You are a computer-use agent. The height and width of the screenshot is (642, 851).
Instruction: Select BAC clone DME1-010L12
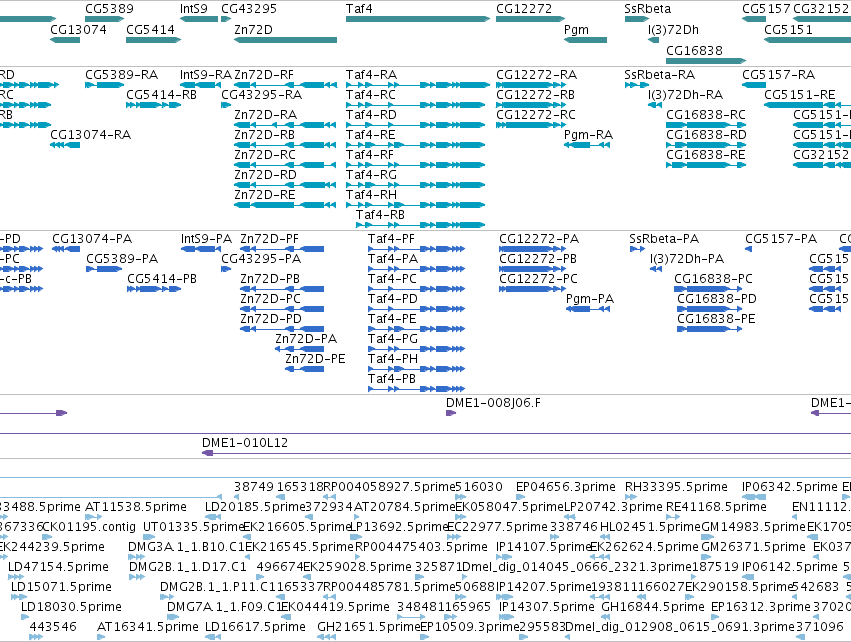click(x=526, y=453)
